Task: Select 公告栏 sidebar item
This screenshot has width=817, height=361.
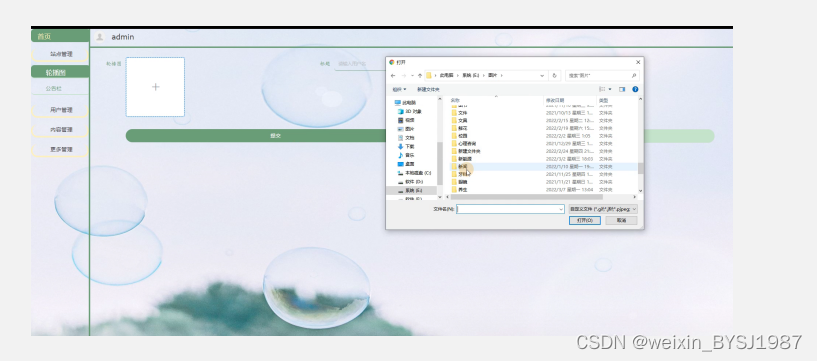Action: coord(54,89)
